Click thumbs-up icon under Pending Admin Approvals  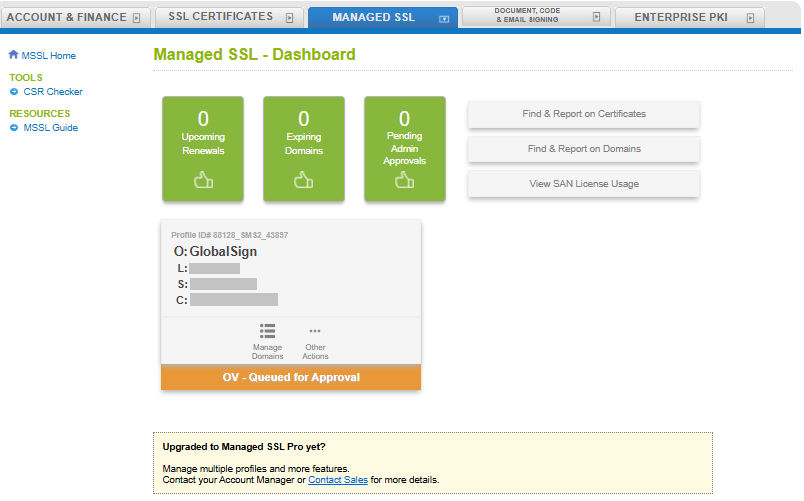405,180
